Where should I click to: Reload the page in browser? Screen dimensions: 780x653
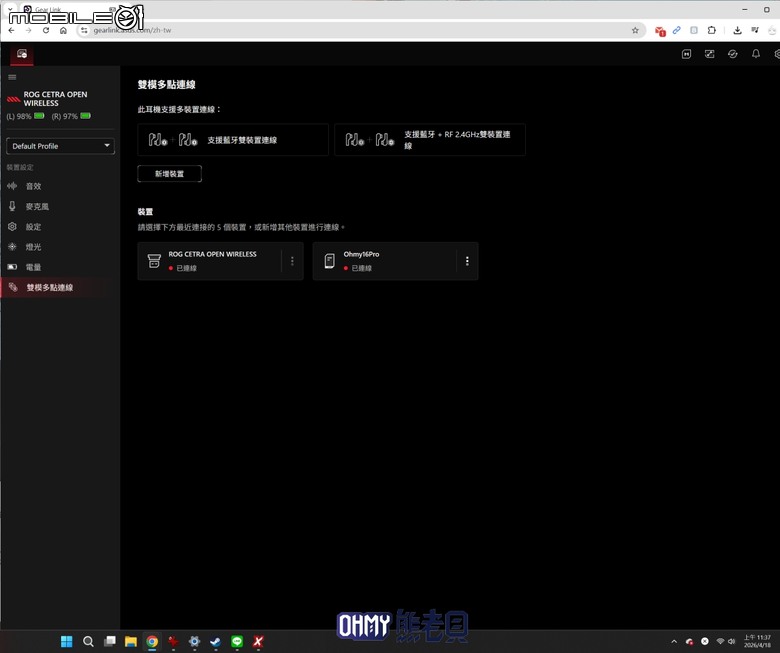[x=46, y=30]
